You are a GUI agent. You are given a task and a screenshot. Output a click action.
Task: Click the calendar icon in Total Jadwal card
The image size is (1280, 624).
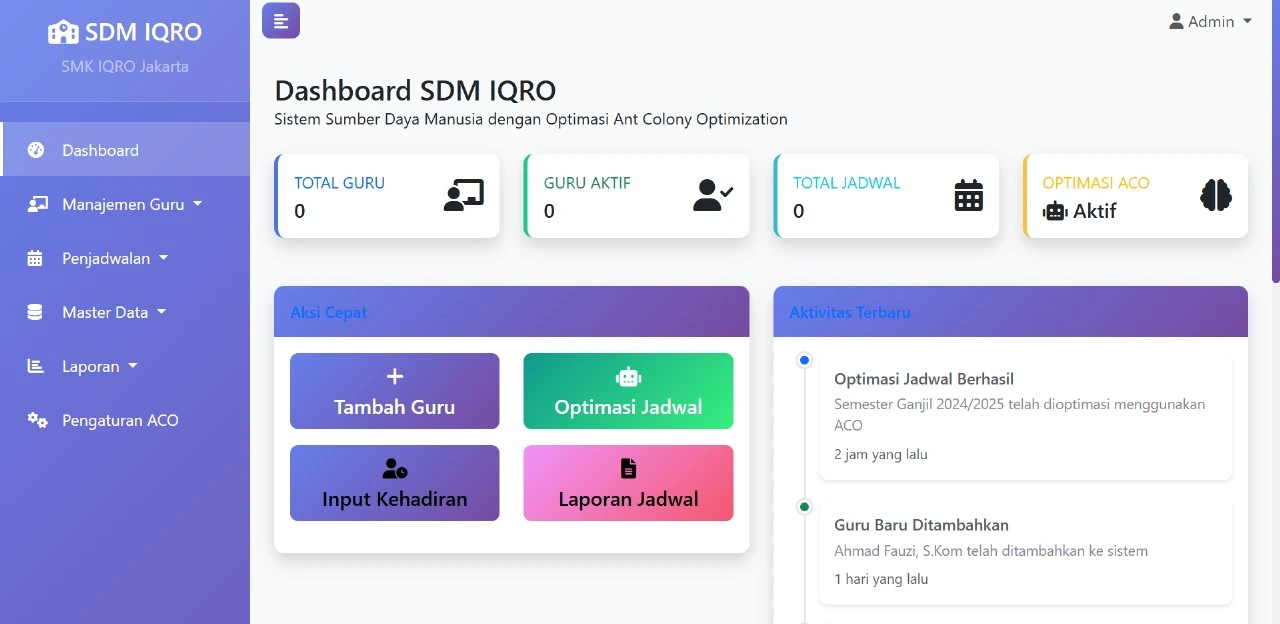click(x=968, y=195)
